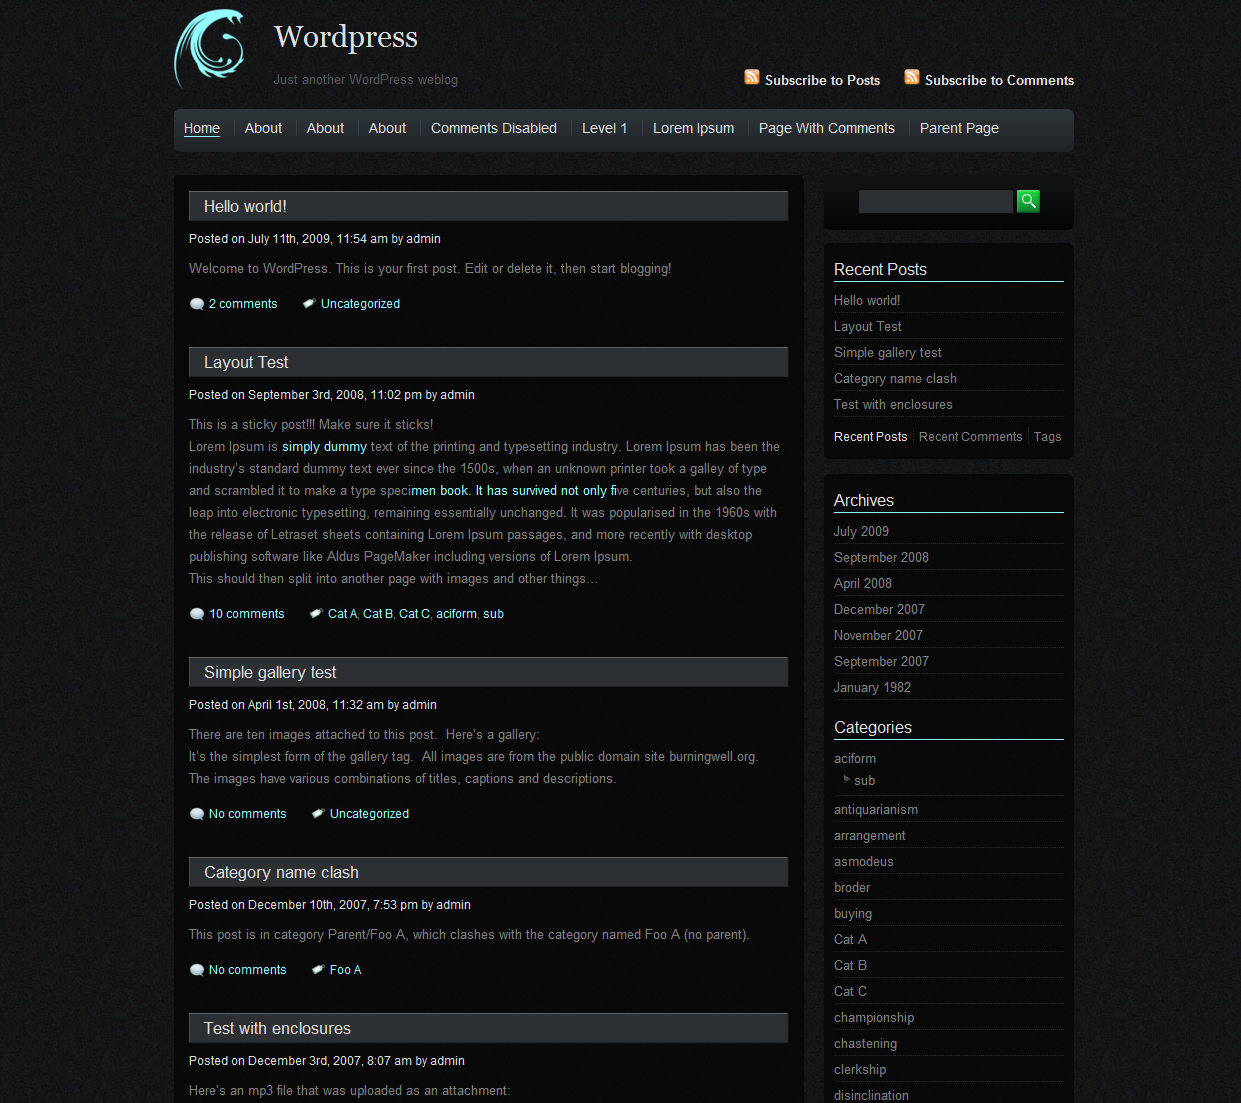This screenshot has height=1103, width=1241.
Task: Open the Recent Posts tab
Action: pyautogui.click(x=870, y=436)
